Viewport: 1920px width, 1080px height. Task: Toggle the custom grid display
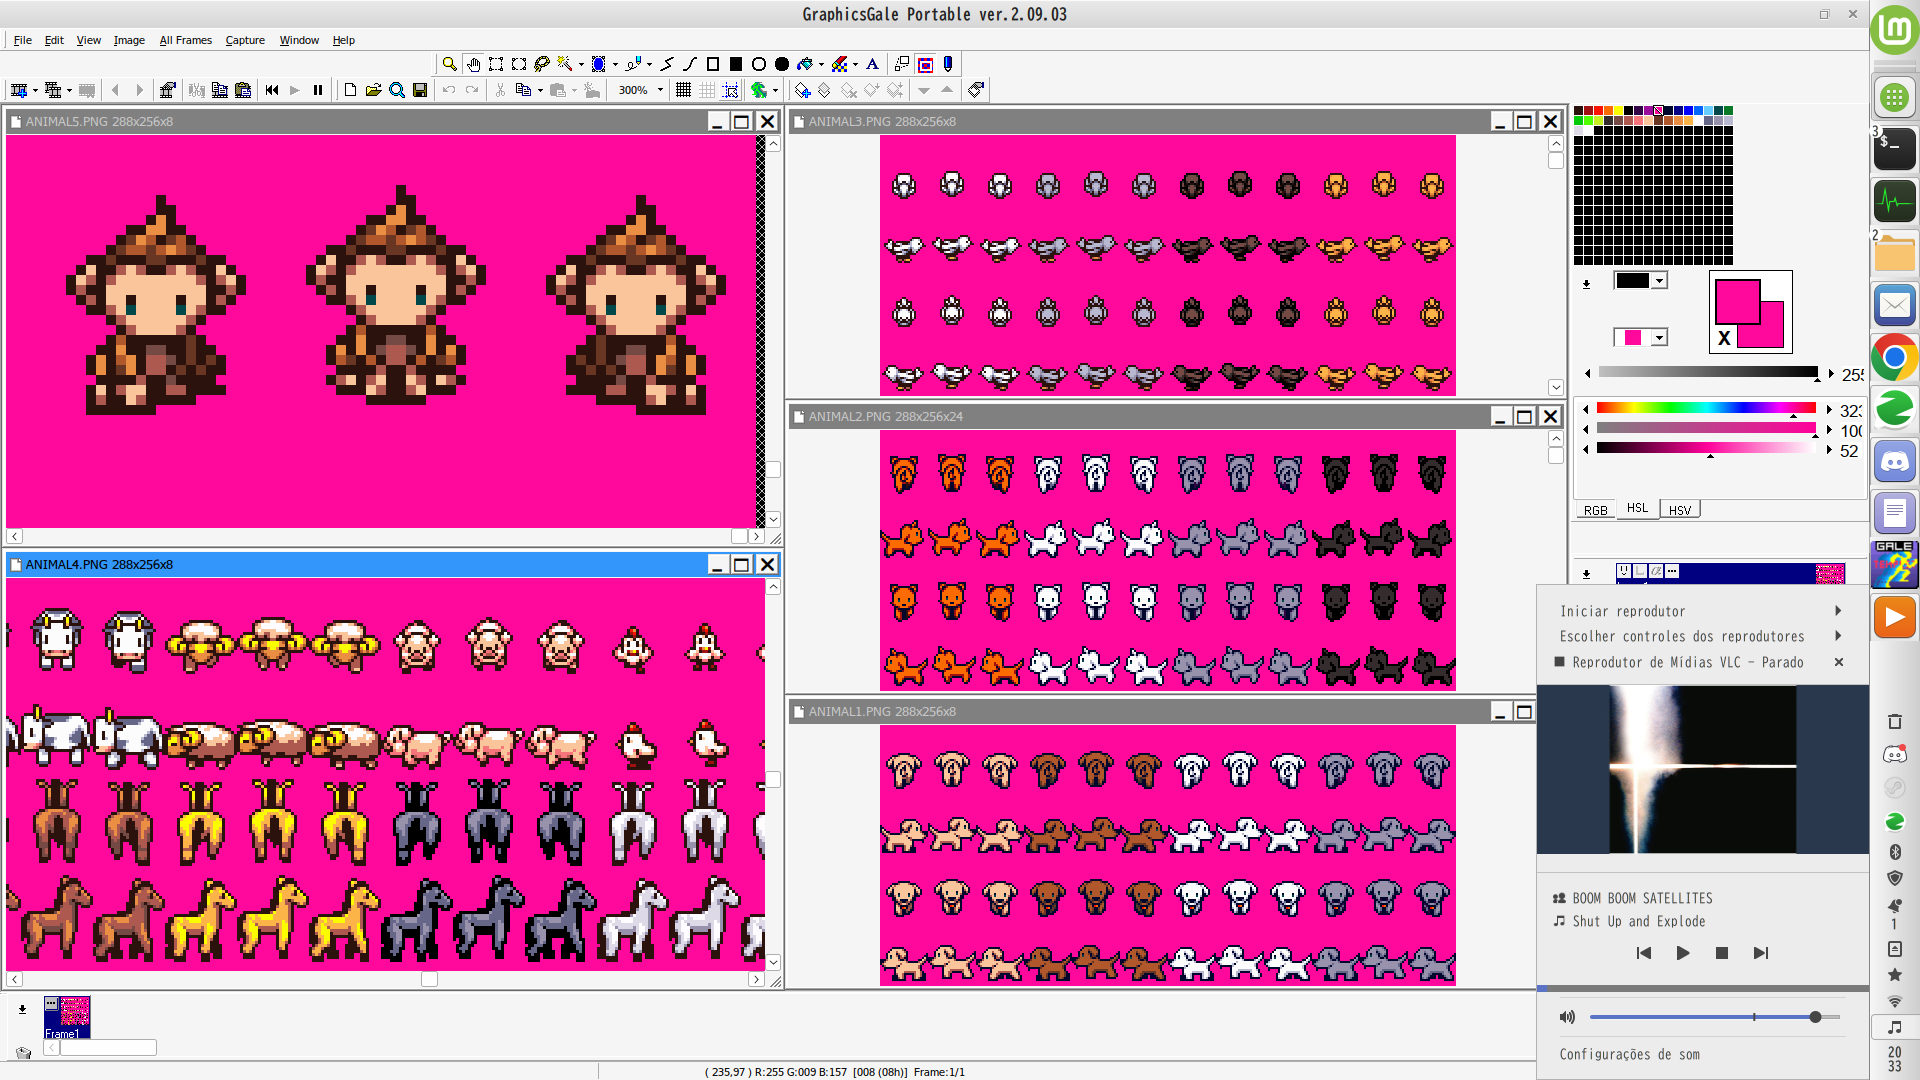point(707,90)
